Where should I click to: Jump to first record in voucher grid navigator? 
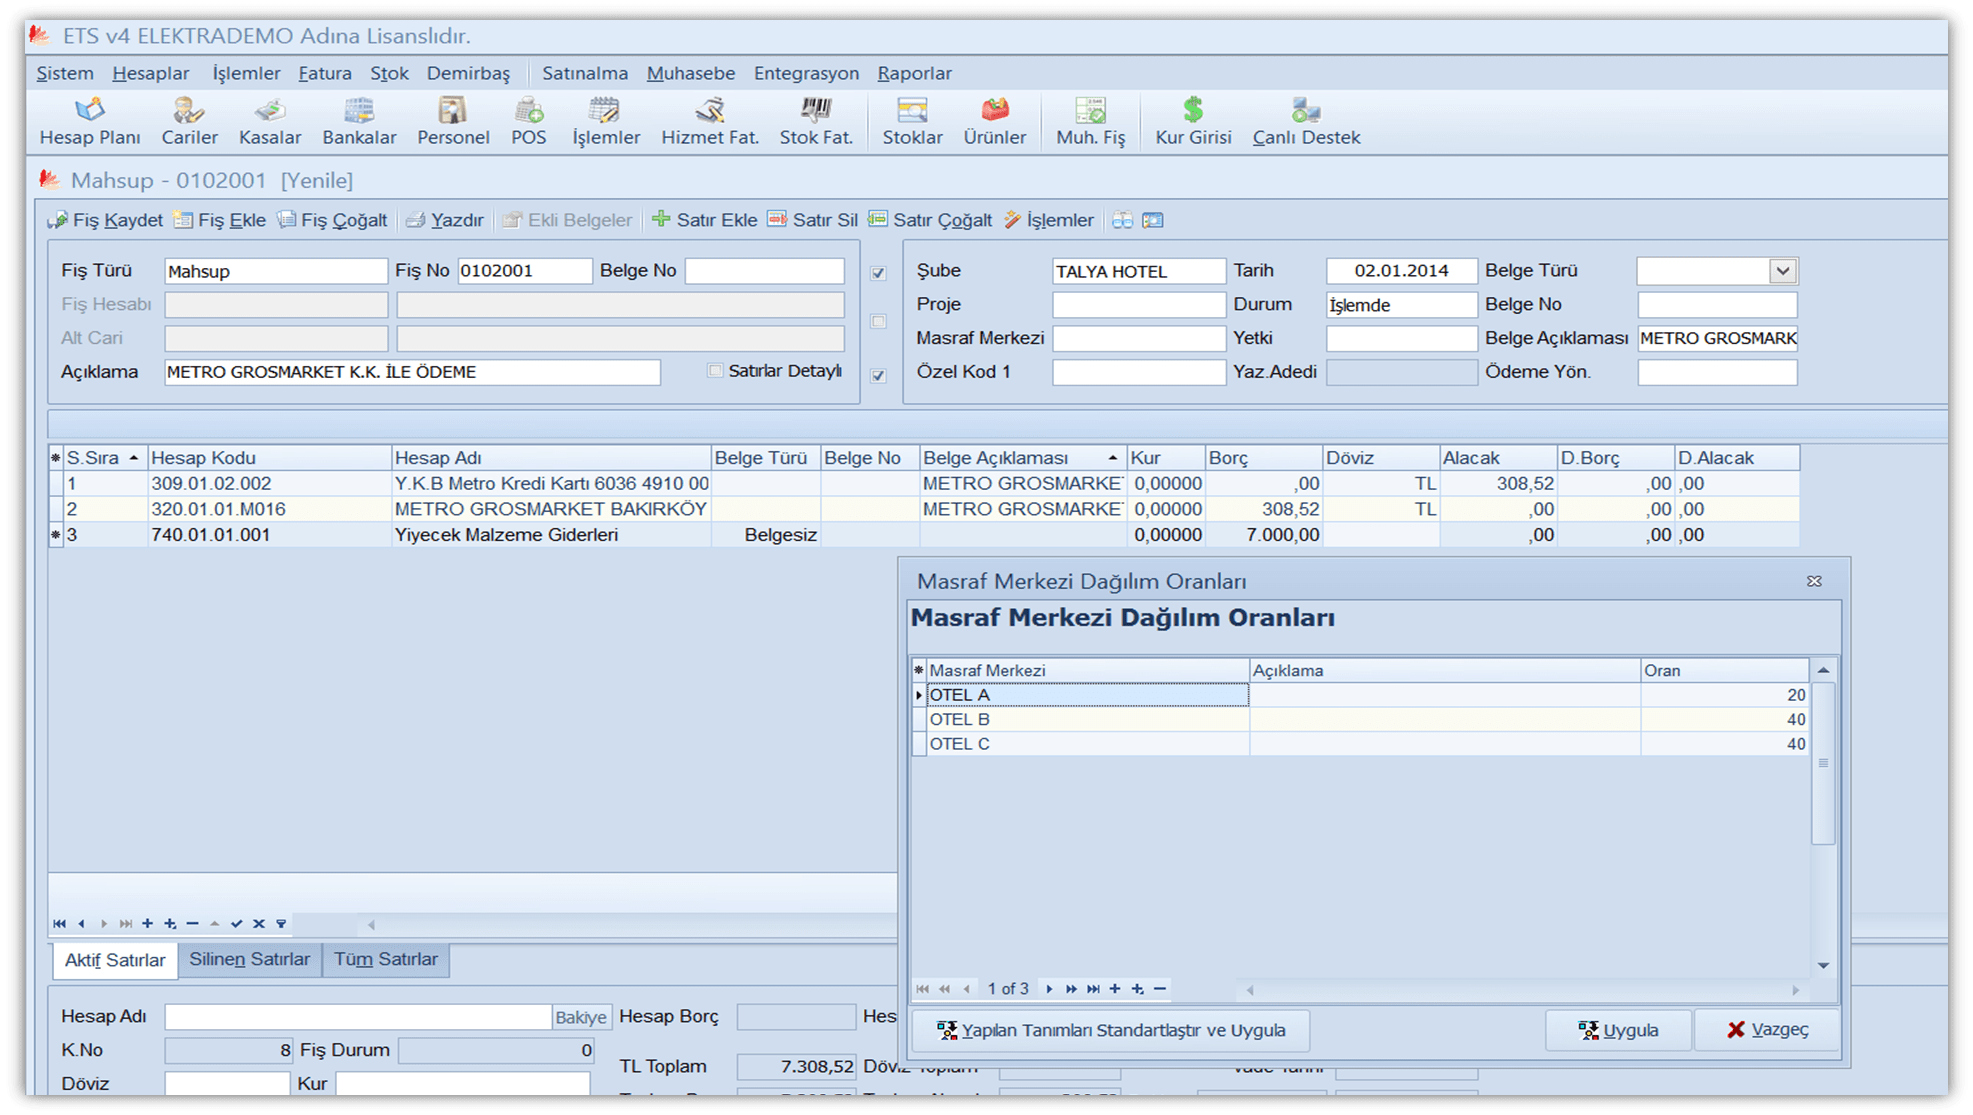click(59, 924)
